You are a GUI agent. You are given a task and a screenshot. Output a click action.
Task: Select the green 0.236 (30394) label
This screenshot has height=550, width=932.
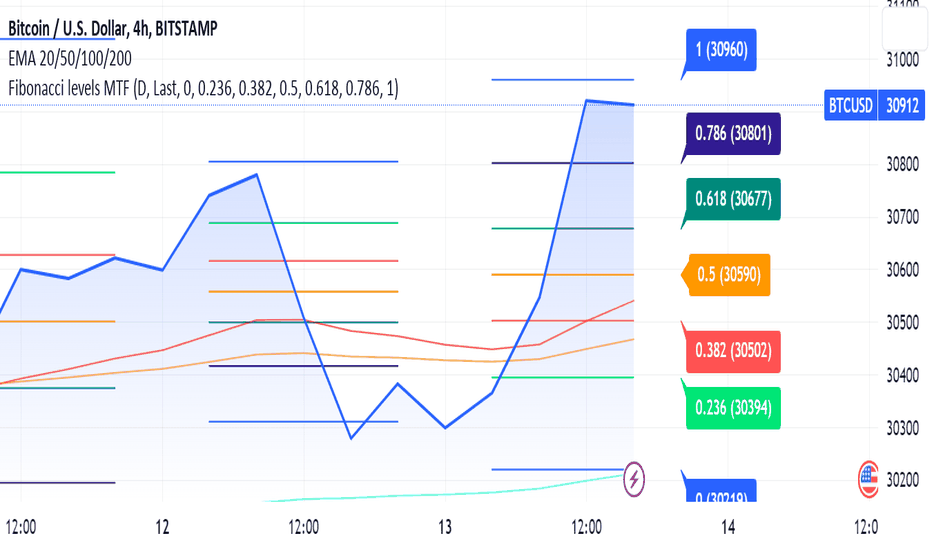coord(733,408)
